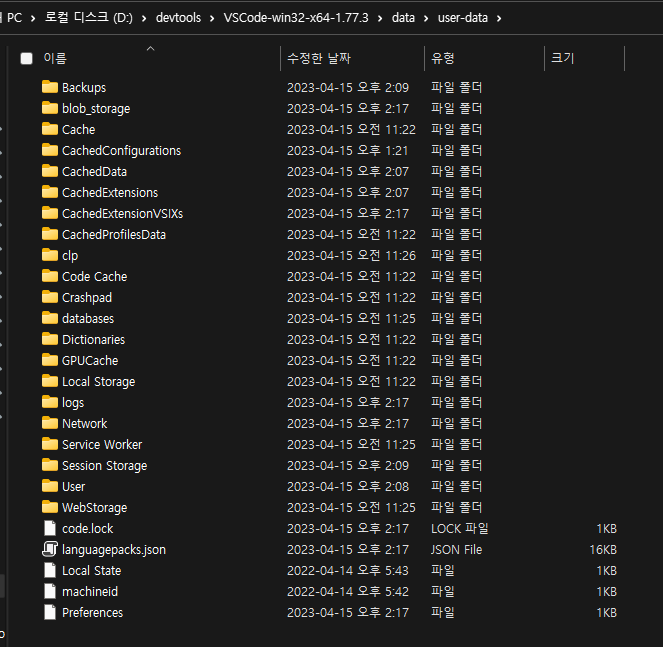Navigate to PC in the address bar
This screenshot has height=647, width=663.
14,18
